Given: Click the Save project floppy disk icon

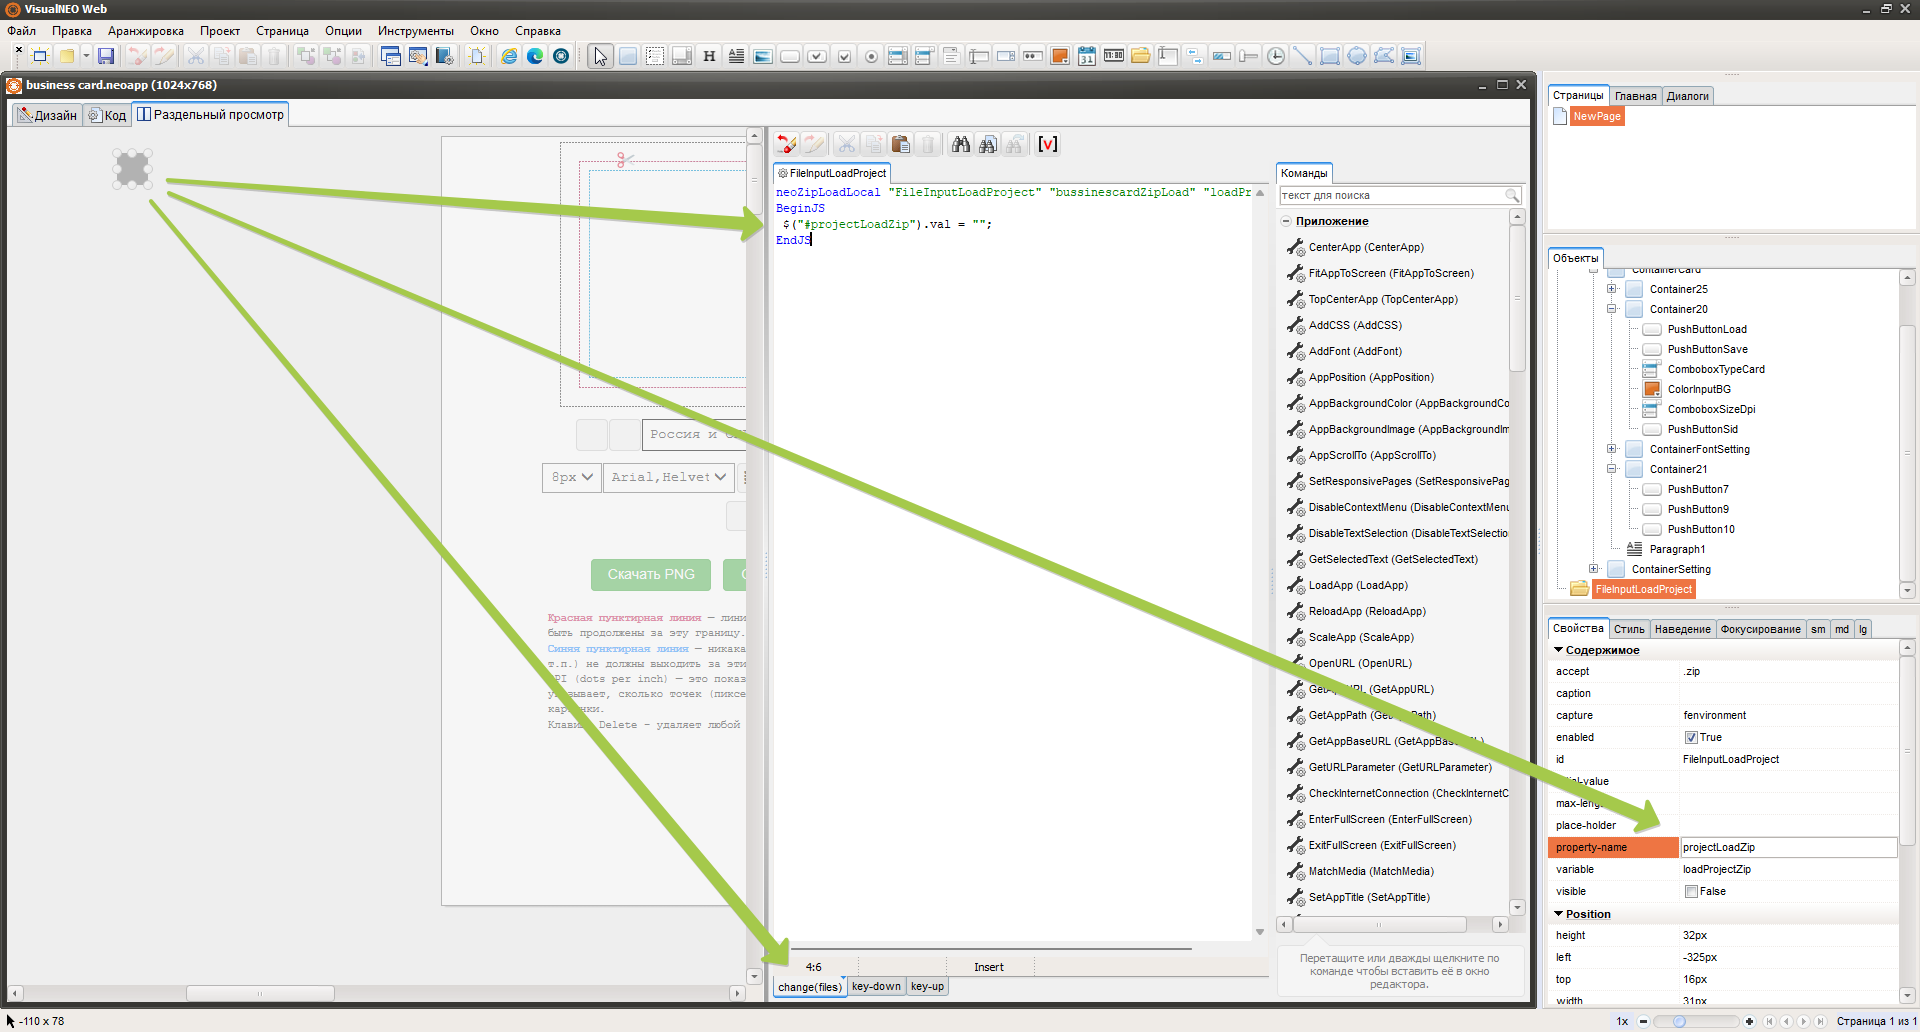Looking at the screenshot, I should 105,56.
